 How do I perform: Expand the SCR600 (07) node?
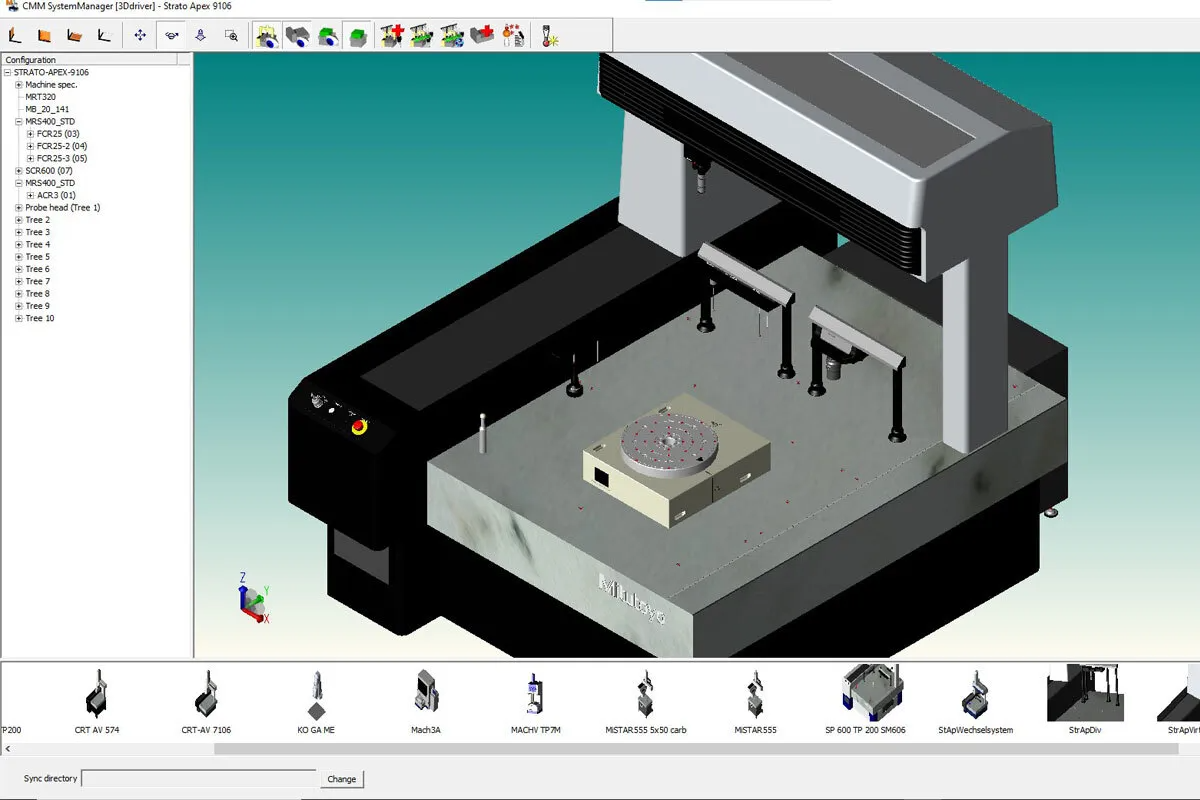[x=19, y=171]
